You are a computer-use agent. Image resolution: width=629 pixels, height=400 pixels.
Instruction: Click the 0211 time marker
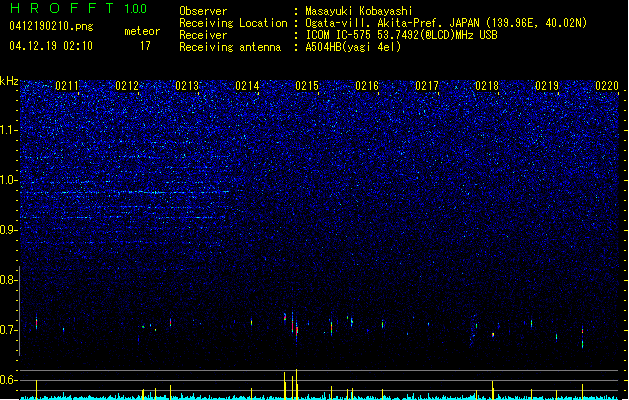tap(67, 86)
